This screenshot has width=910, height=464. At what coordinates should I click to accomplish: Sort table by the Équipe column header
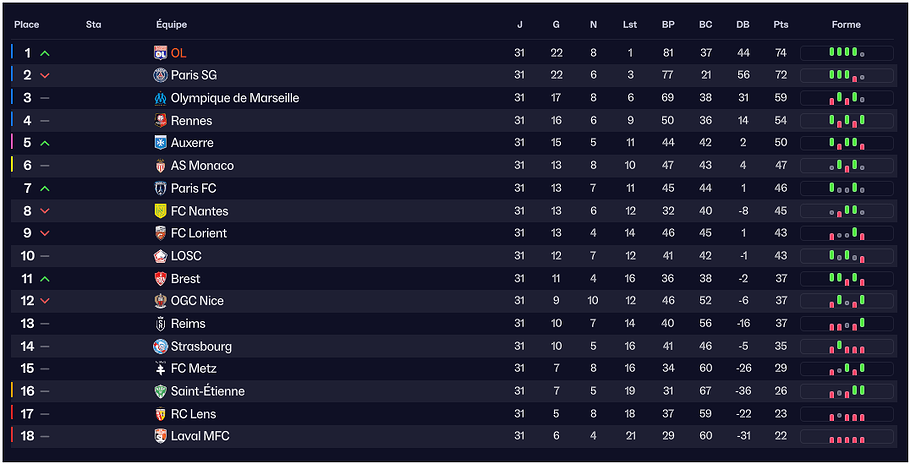click(x=171, y=24)
